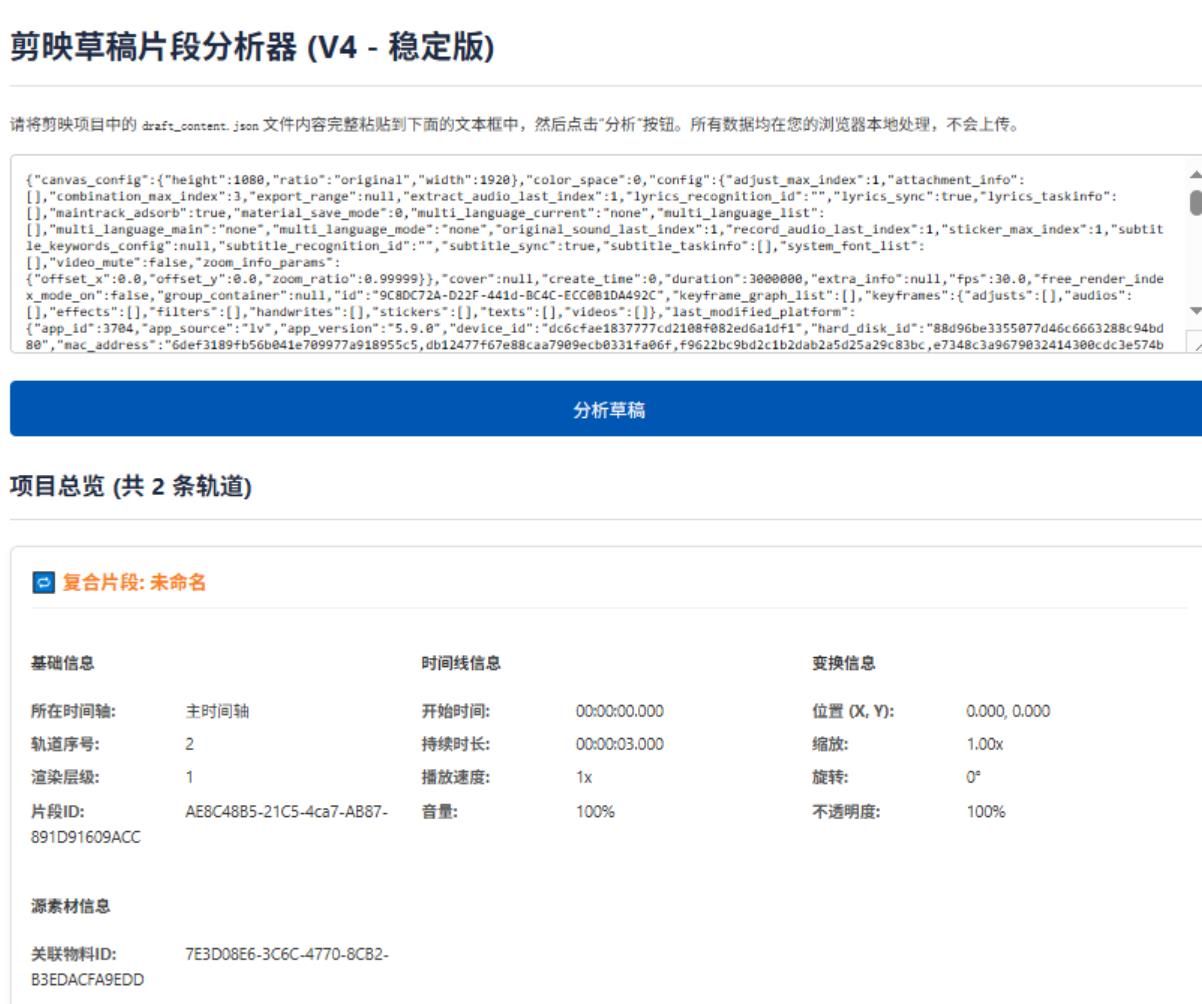Click the 旋转 label

830,776
